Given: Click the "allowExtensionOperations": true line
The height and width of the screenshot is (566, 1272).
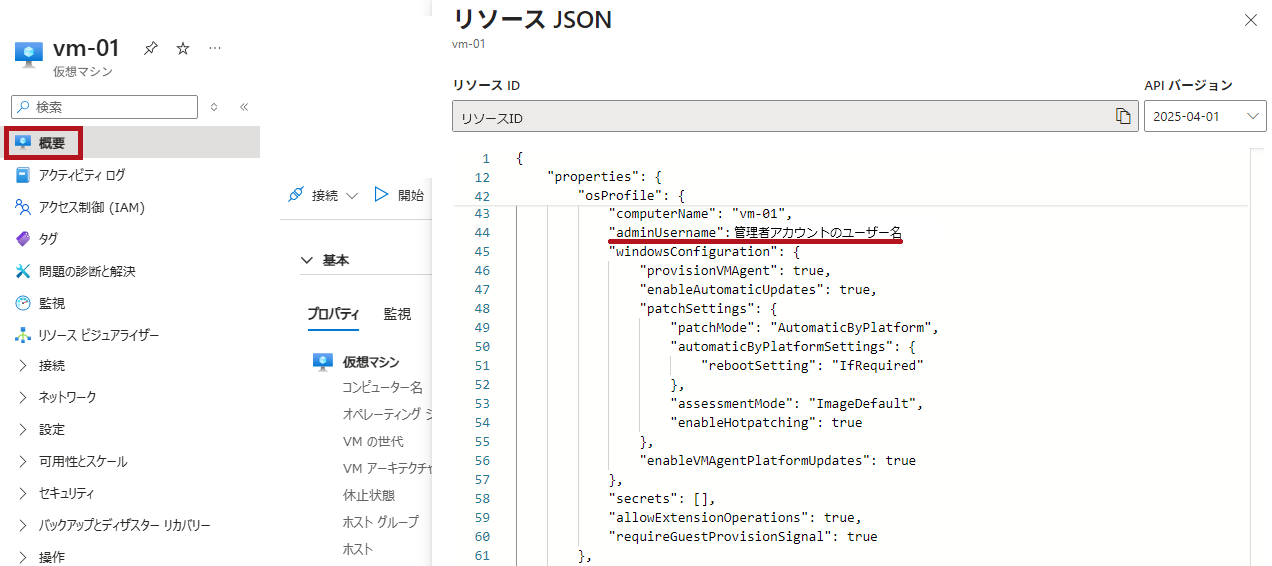Looking at the screenshot, I should click(735, 518).
